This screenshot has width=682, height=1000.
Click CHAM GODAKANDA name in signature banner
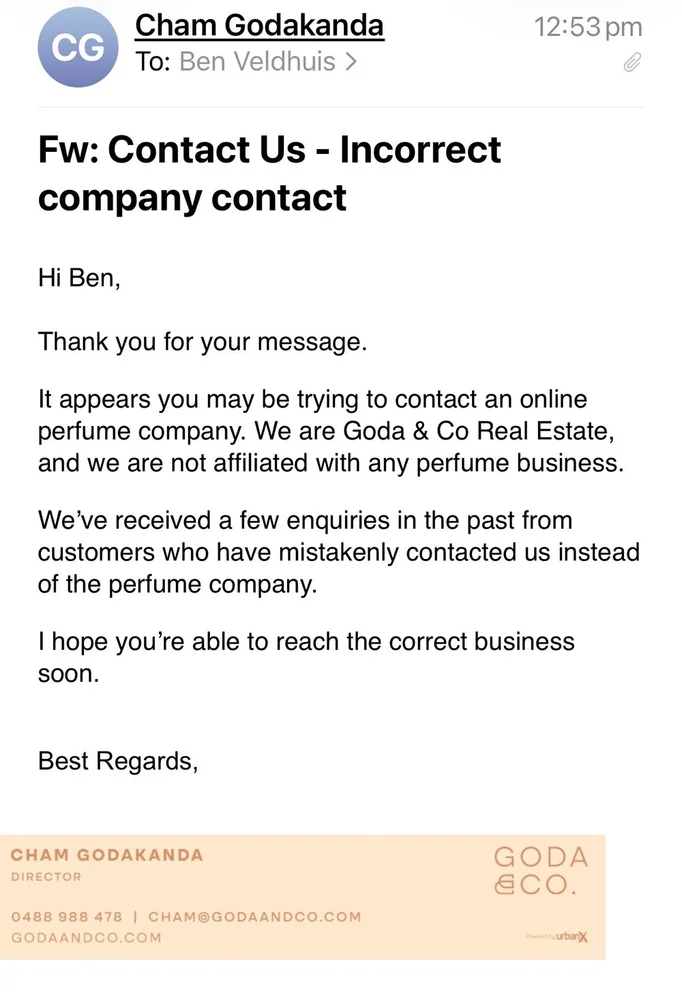pos(107,855)
